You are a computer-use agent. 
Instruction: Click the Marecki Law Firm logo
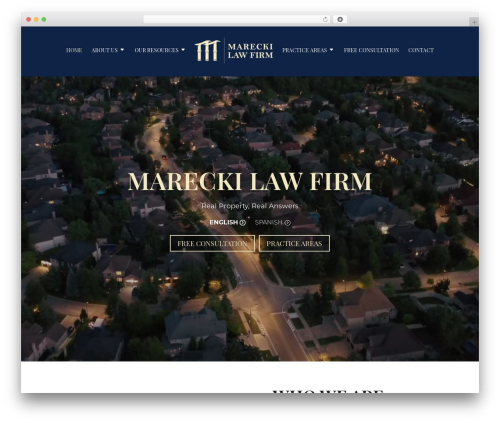point(234,50)
